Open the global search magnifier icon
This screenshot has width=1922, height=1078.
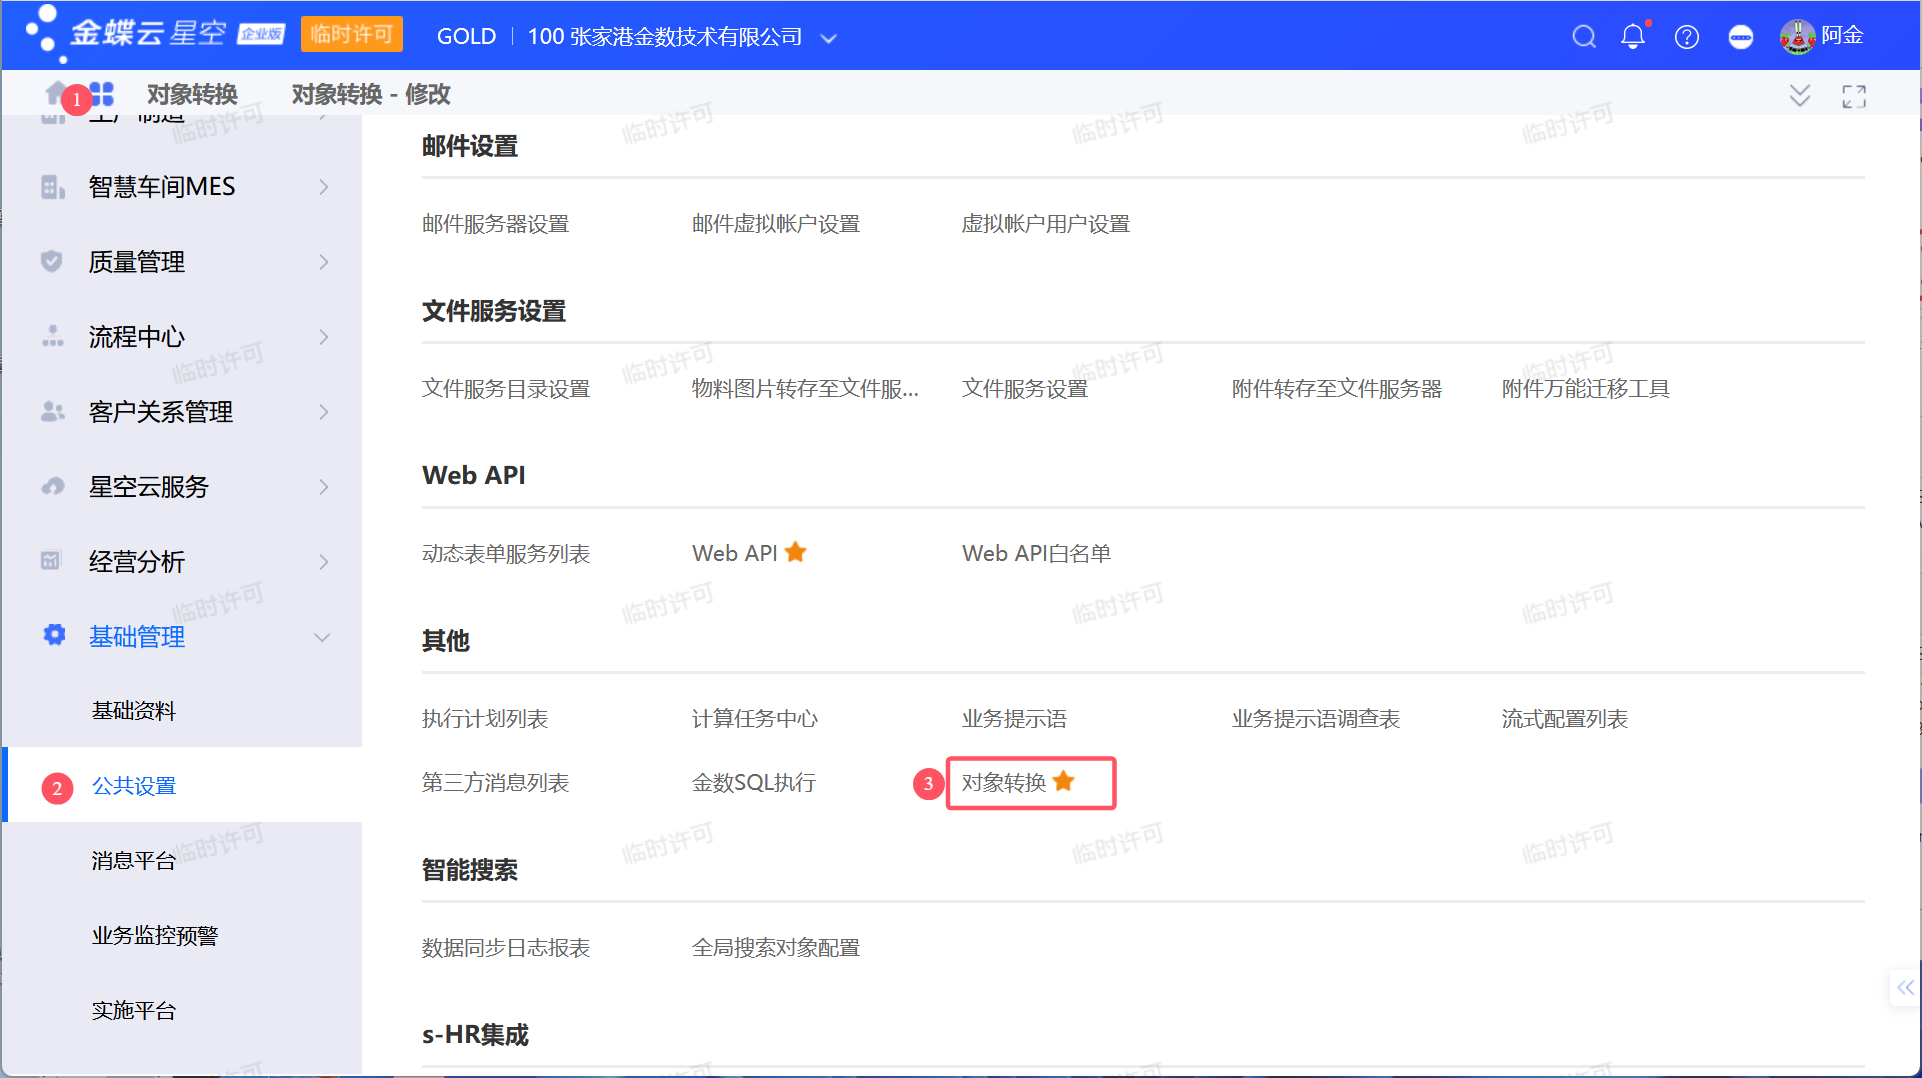(1584, 36)
